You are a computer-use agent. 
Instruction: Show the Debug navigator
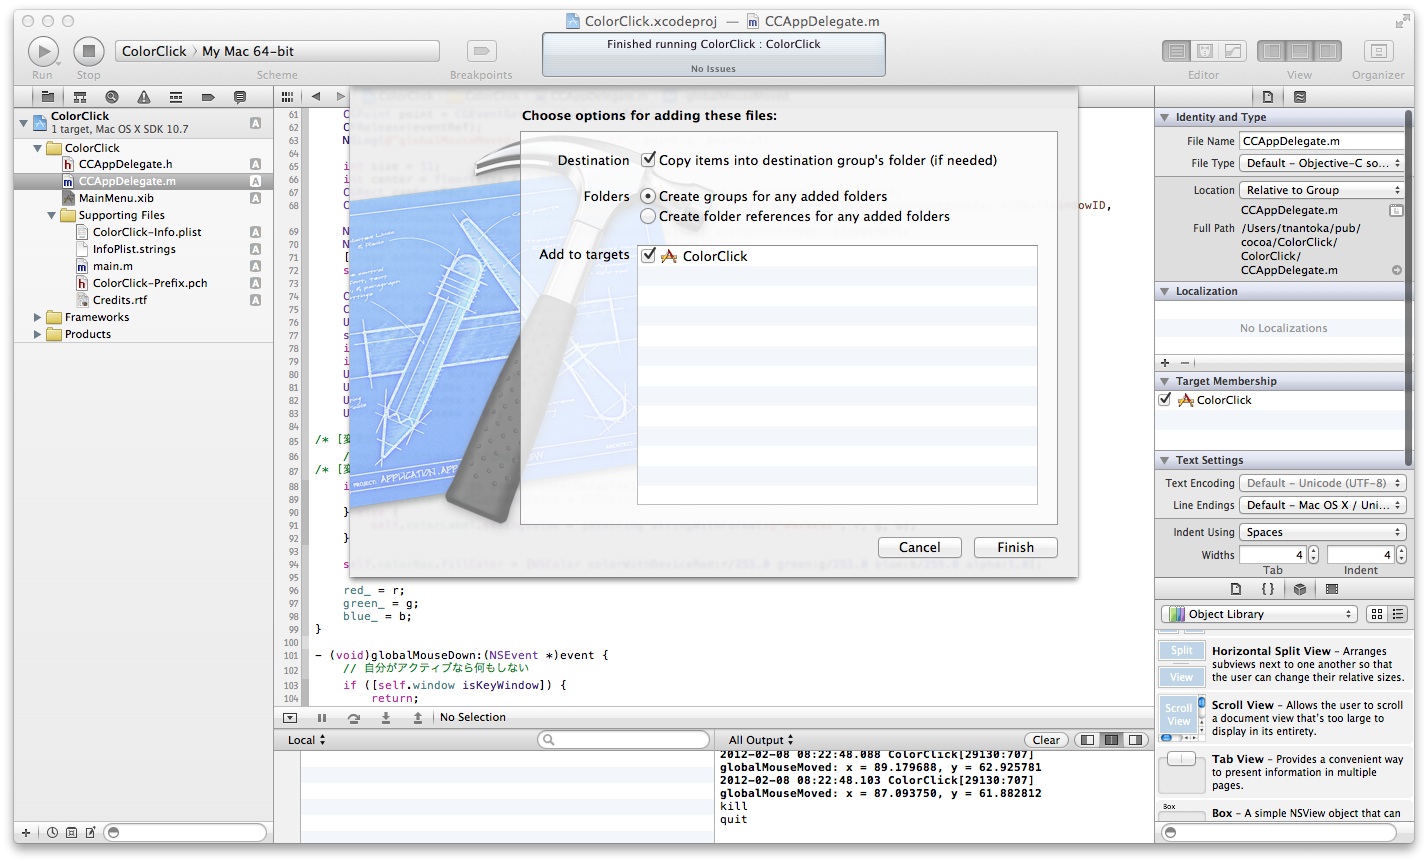point(176,97)
